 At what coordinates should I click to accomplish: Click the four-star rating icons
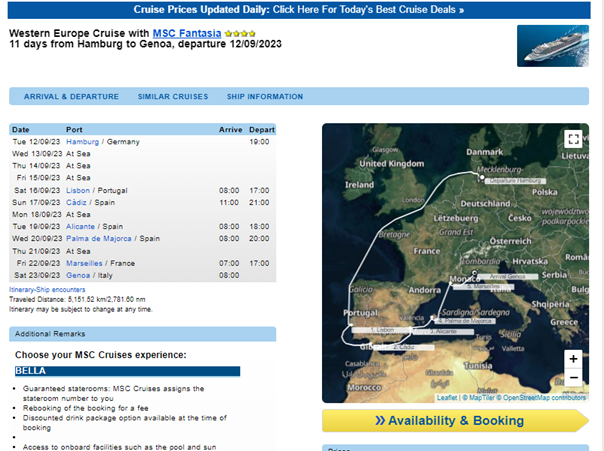pos(240,34)
